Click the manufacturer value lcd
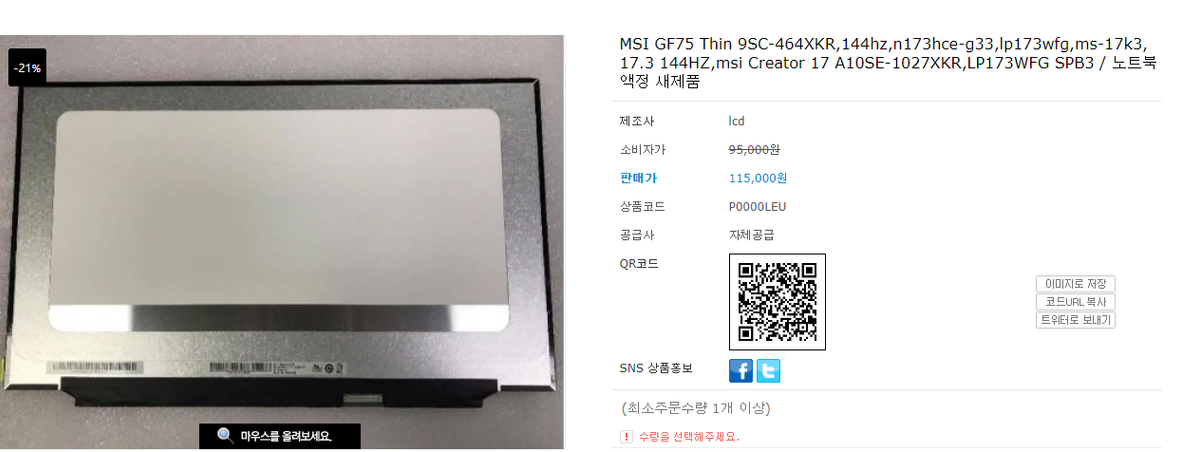This screenshot has height=452, width=1198. (x=737, y=121)
